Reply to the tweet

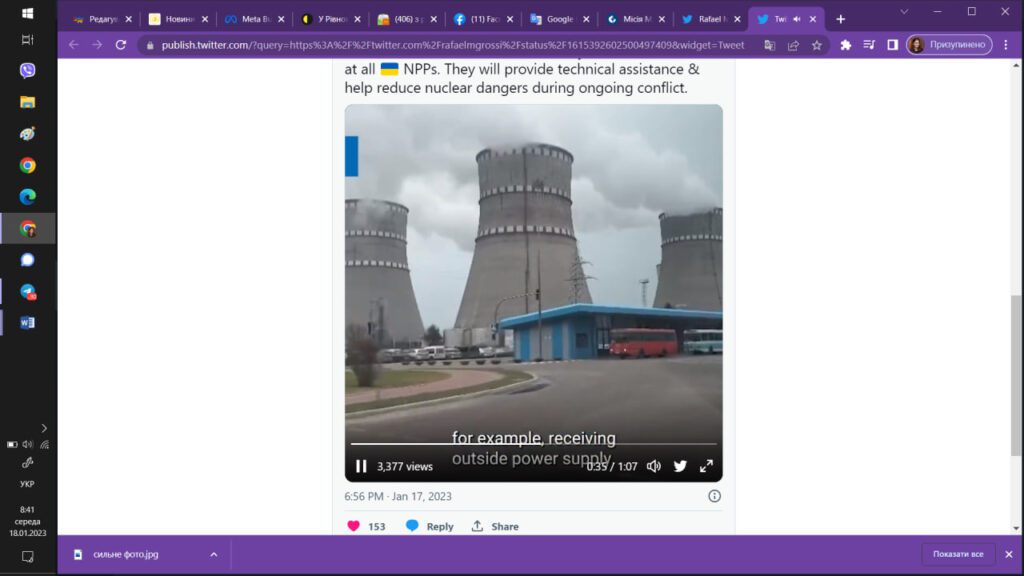(x=429, y=526)
